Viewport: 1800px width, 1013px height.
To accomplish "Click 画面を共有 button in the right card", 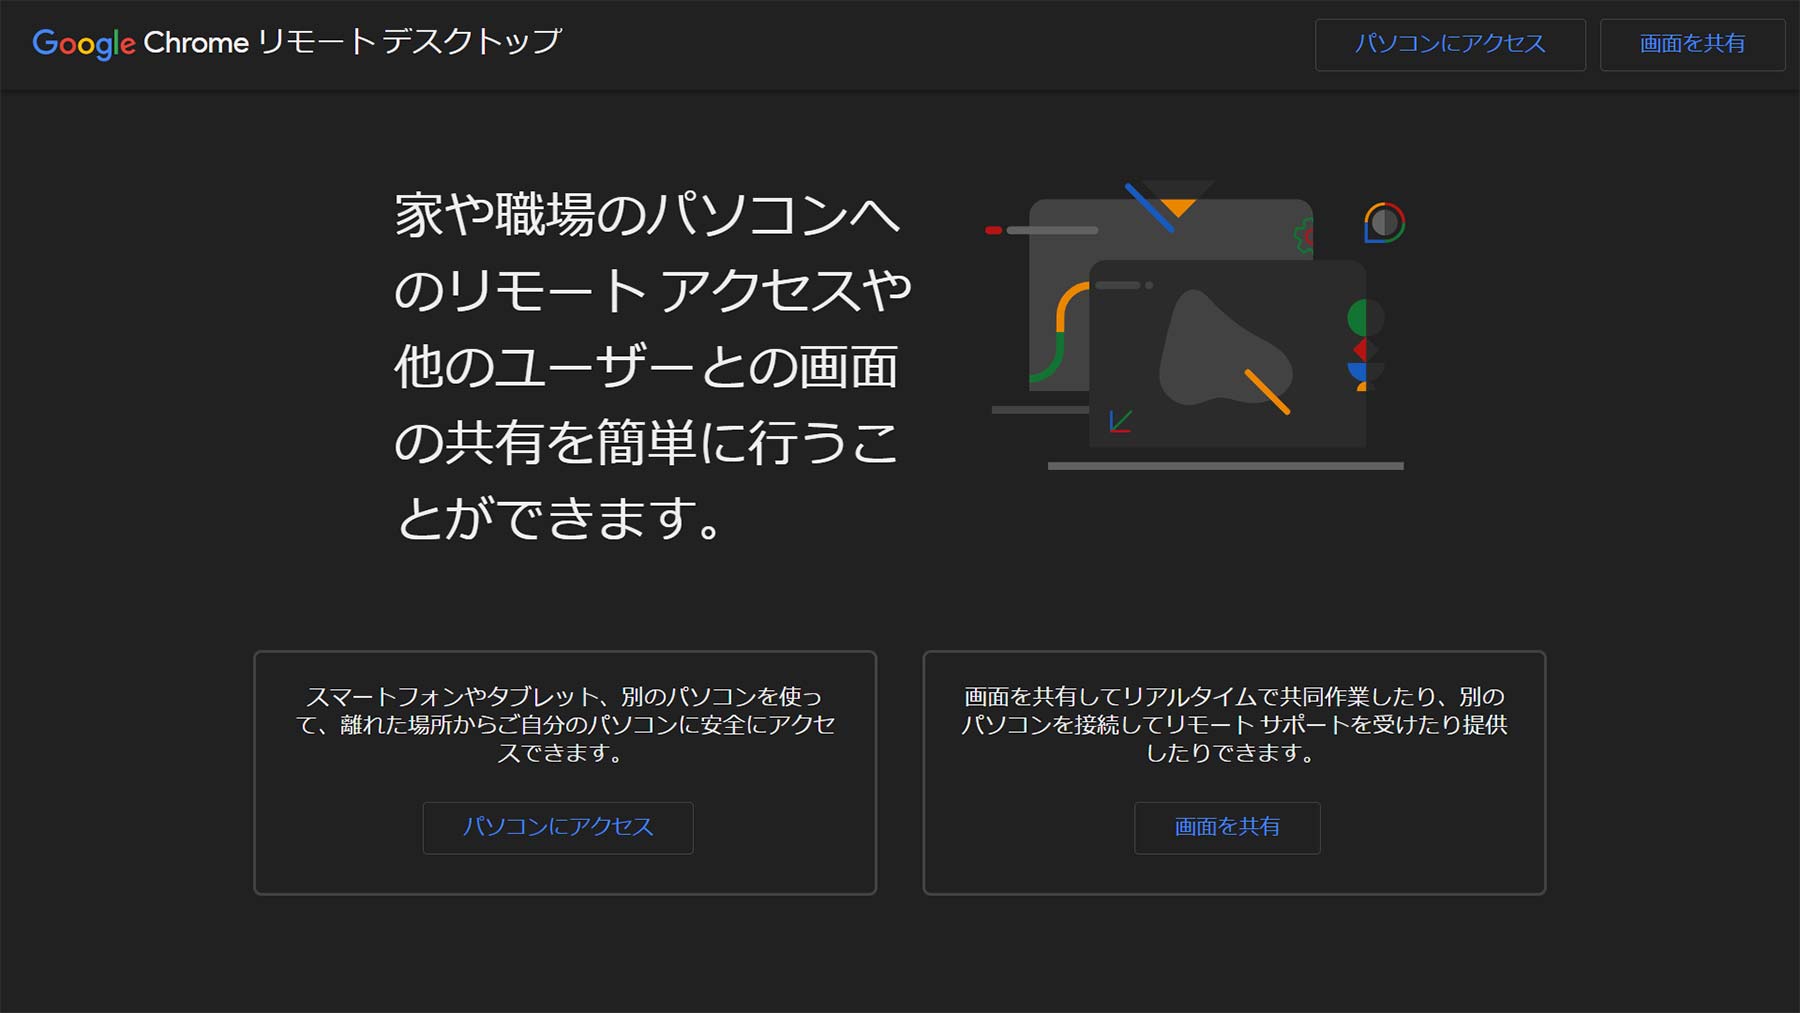I will click(x=1227, y=827).
